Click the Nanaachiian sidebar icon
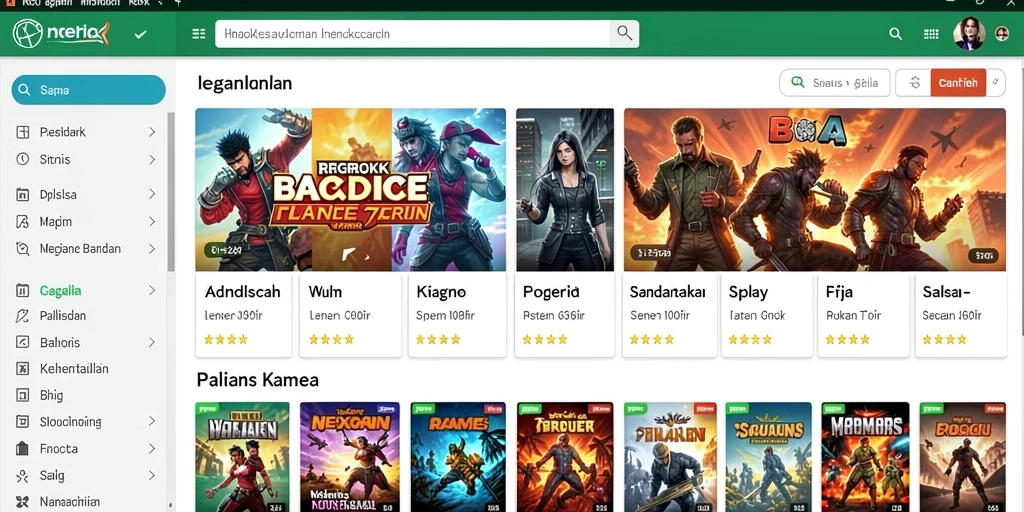The height and width of the screenshot is (512, 1024). [x=23, y=502]
